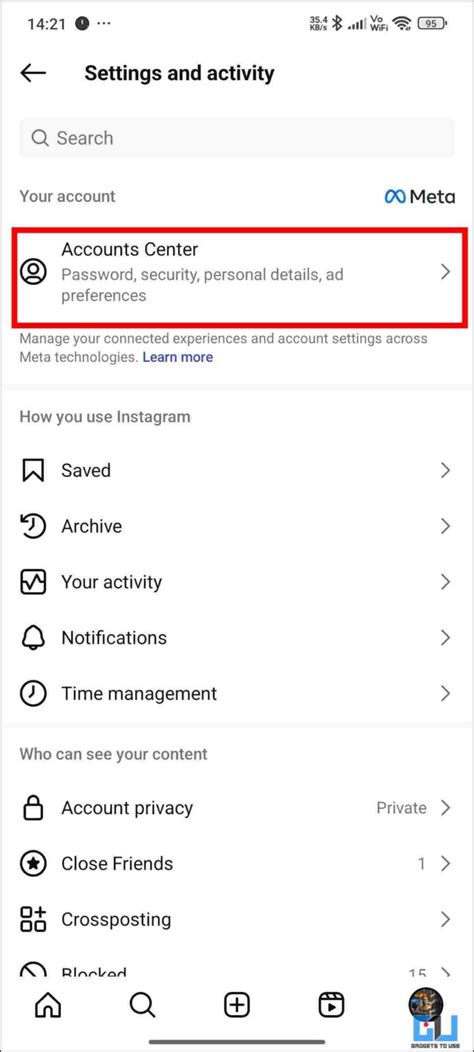Open the Explore search icon in bottom bar
This screenshot has width=474, height=1052.
pyautogui.click(x=142, y=1004)
